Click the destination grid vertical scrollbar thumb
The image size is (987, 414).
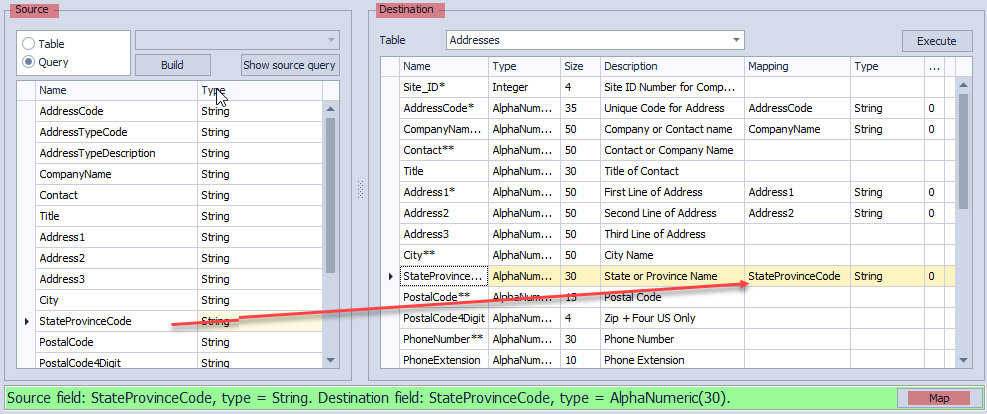(963, 151)
